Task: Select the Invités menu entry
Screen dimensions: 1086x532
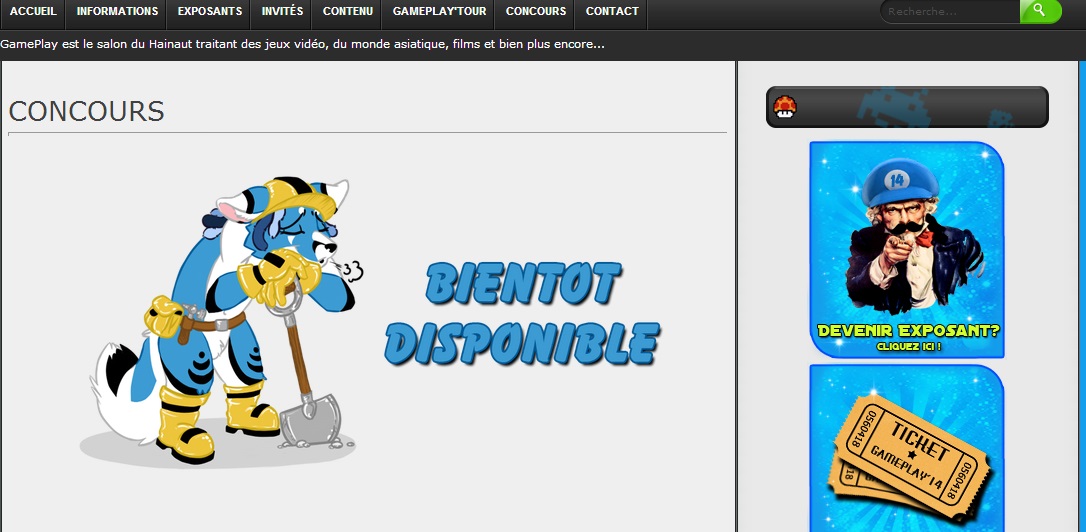Action: click(282, 12)
